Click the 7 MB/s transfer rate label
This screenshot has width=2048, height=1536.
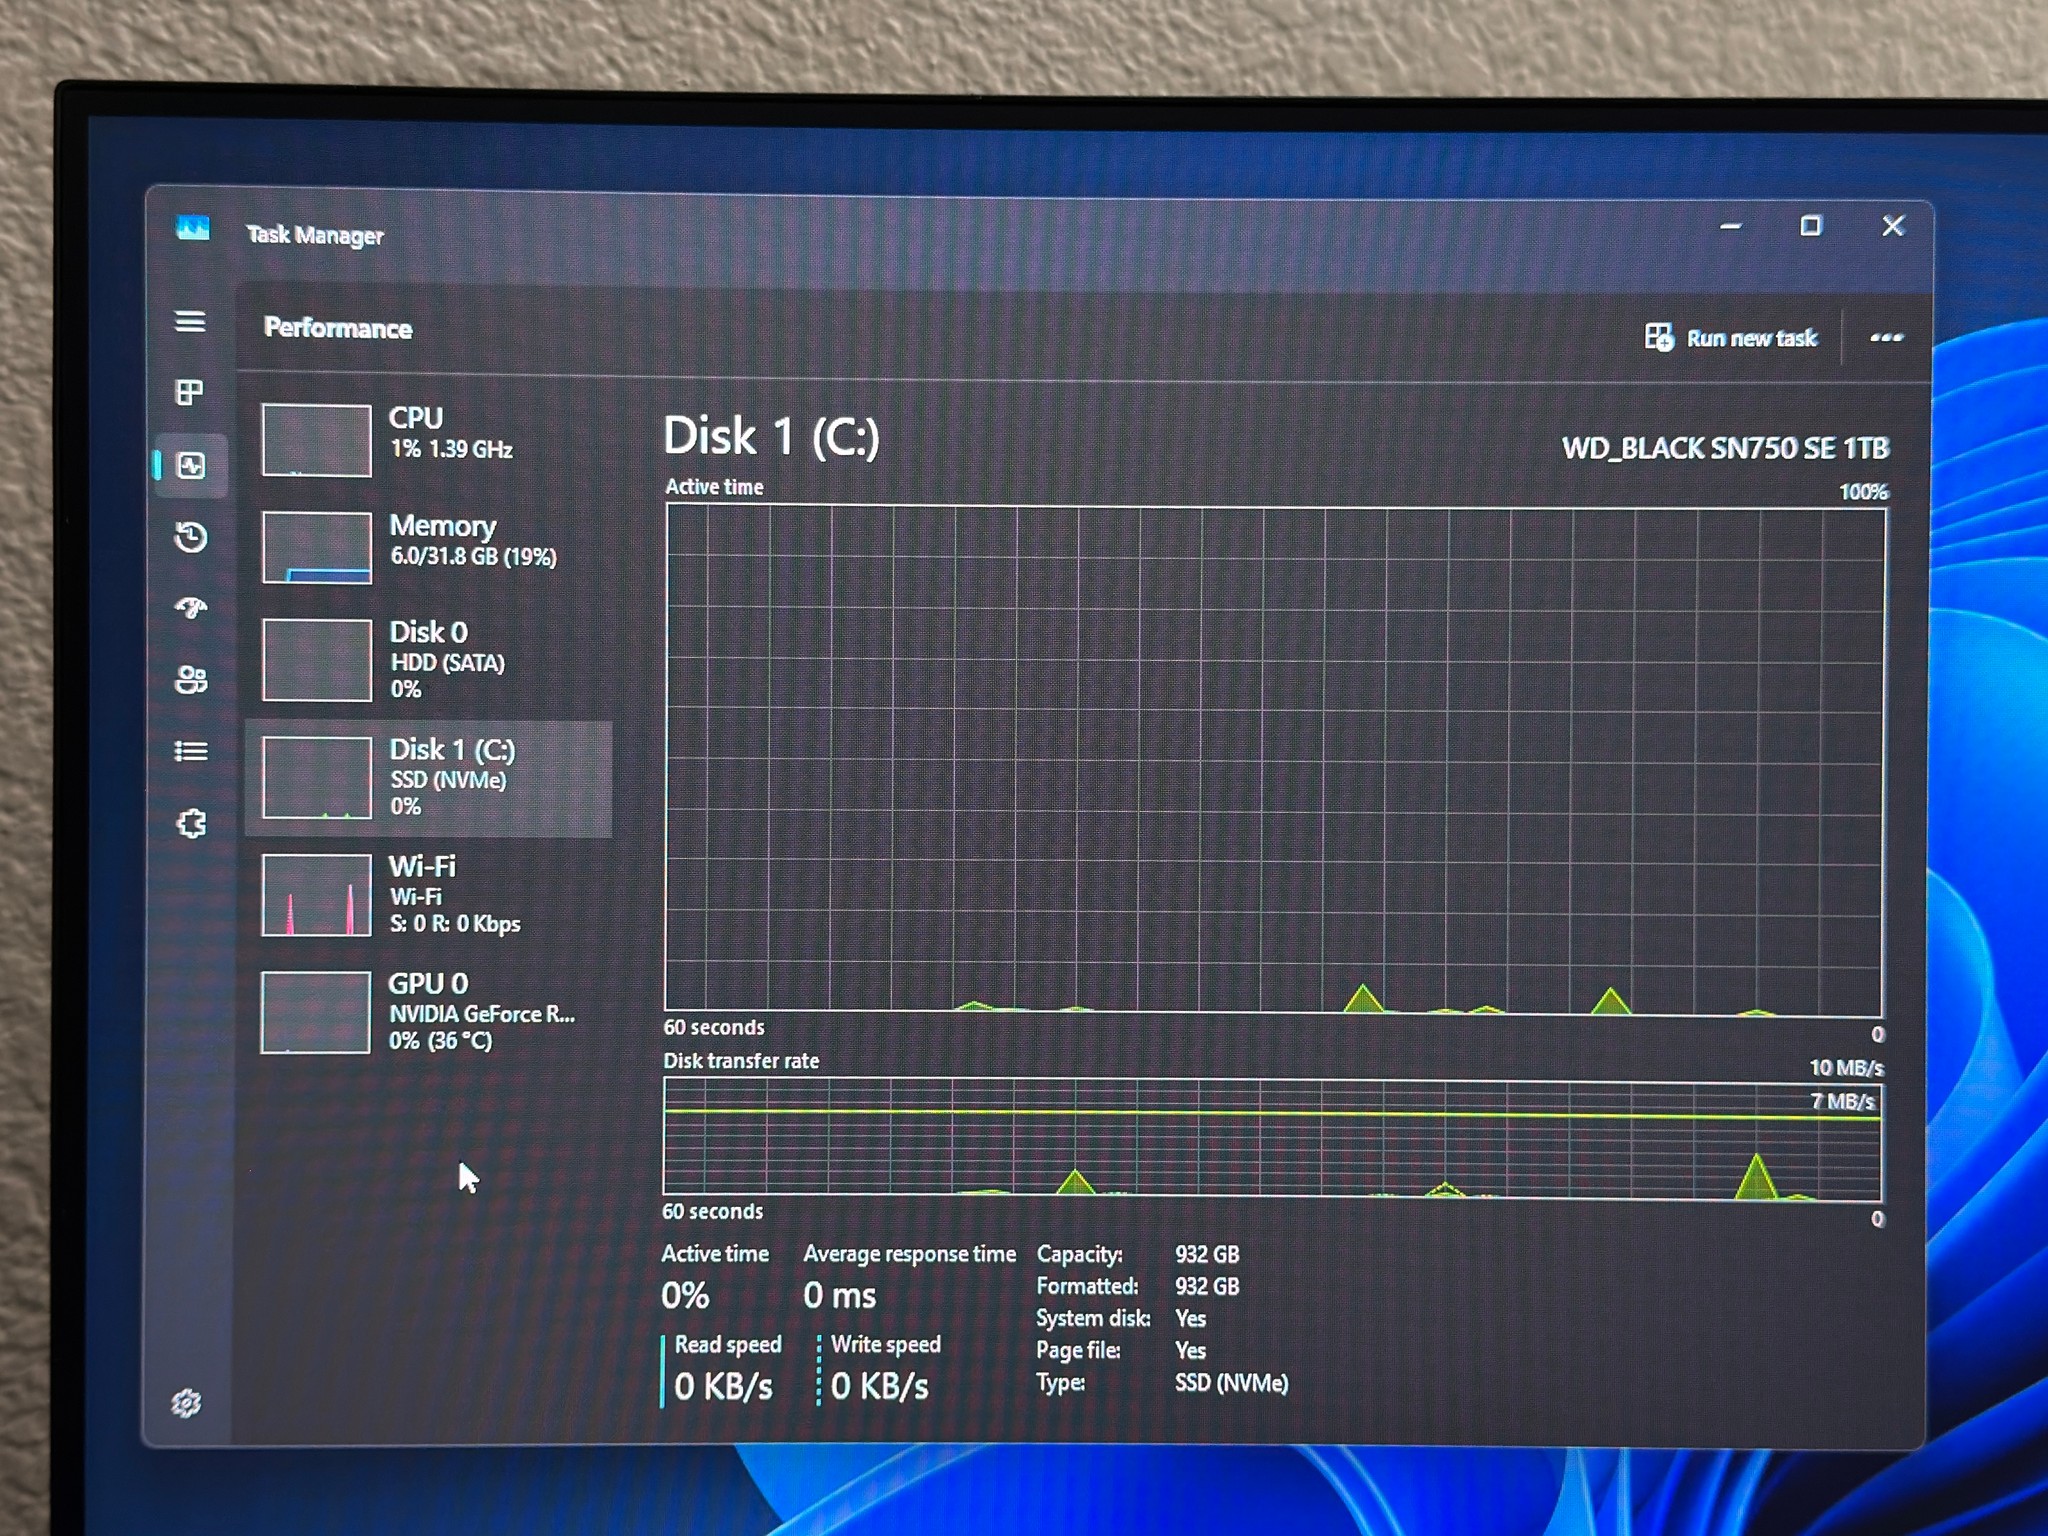[1843, 1101]
